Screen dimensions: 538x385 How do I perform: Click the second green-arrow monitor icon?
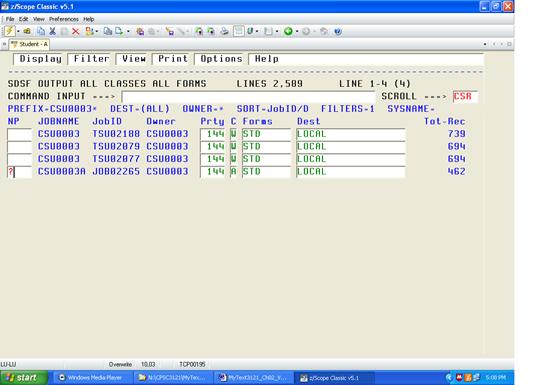[x=211, y=32]
